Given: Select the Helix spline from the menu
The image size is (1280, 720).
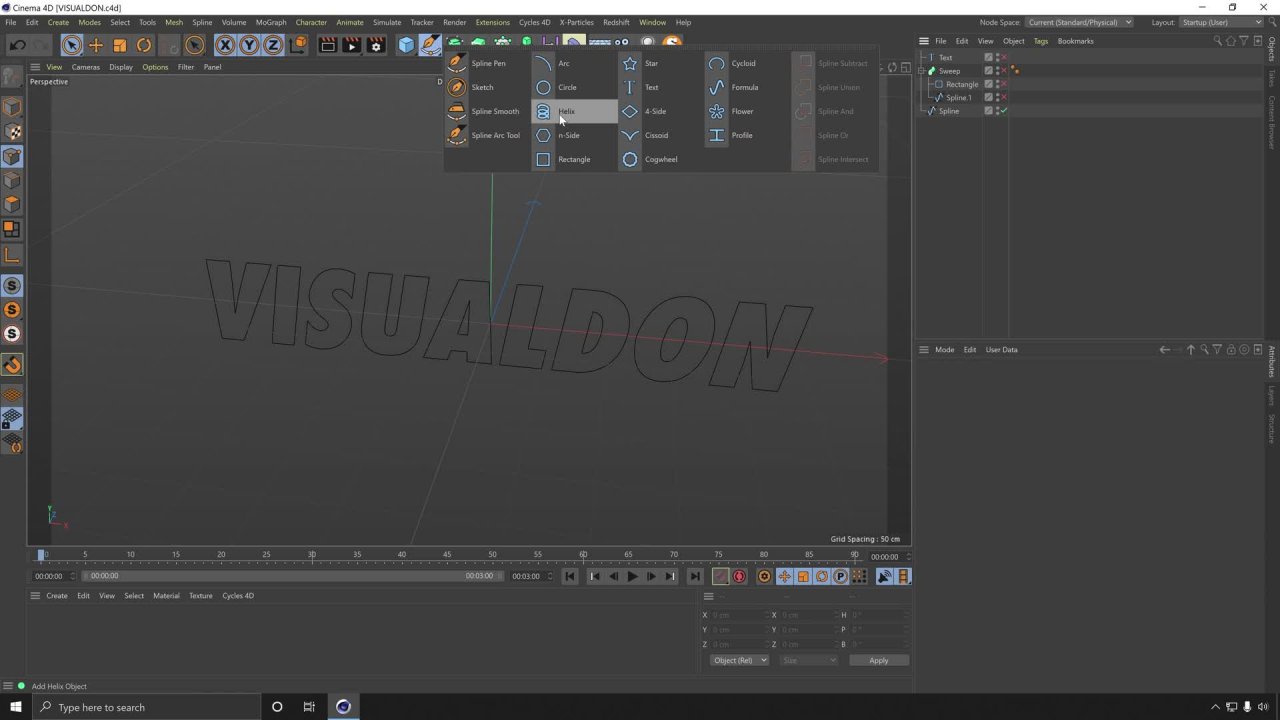Looking at the screenshot, I should click(566, 111).
